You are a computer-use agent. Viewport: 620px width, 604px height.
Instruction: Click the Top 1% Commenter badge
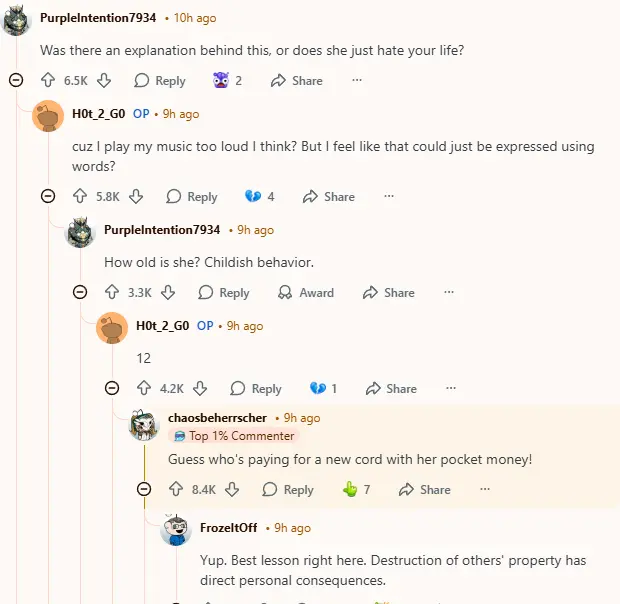pyautogui.click(x=234, y=436)
